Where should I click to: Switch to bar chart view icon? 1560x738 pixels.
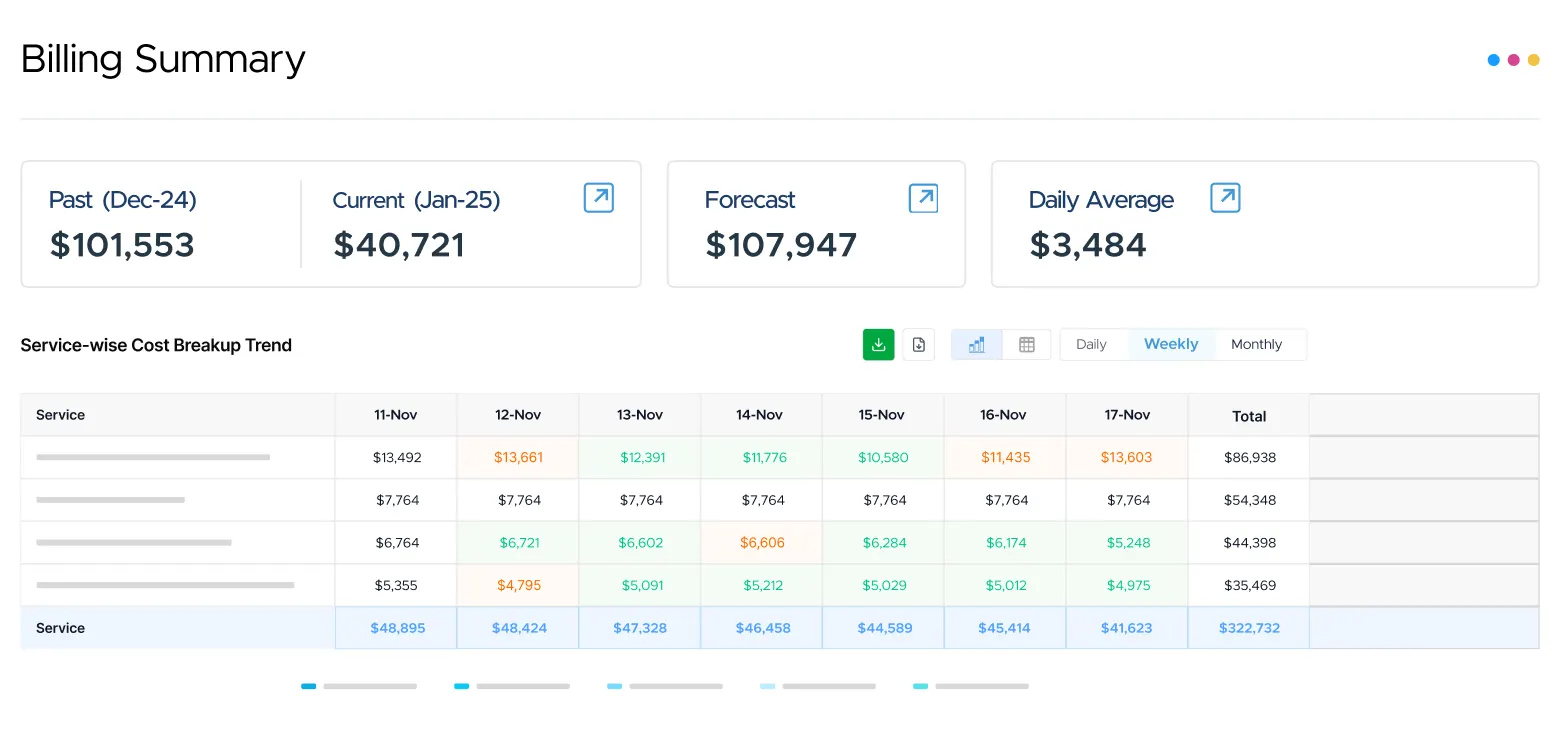[x=977, y=345]
